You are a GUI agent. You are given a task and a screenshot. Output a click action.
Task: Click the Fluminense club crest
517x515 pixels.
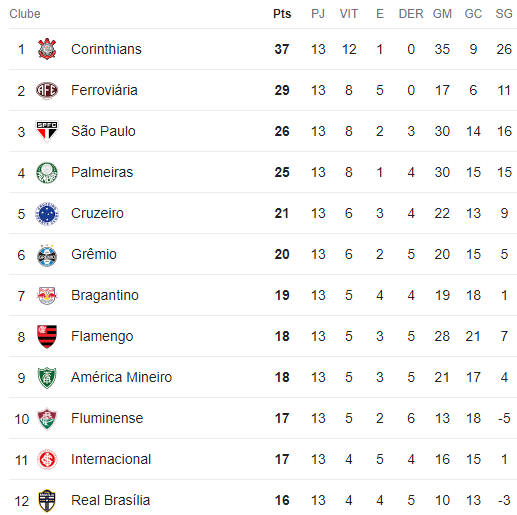47,419
